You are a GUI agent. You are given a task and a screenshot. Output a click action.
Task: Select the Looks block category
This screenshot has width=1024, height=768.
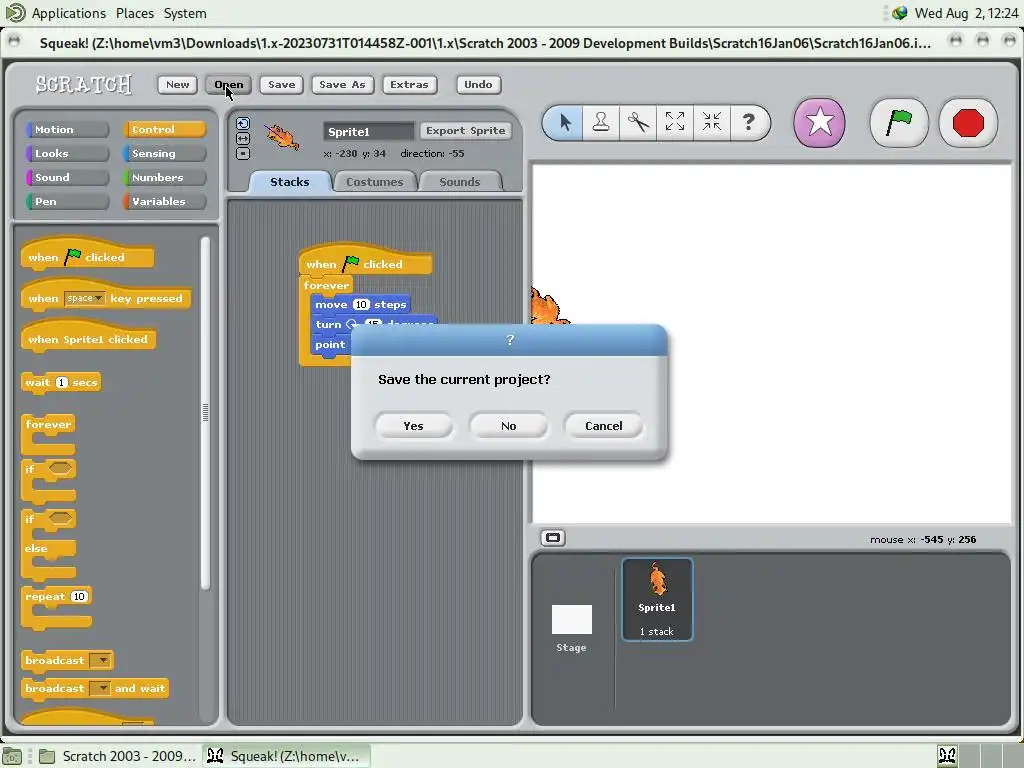67,153
